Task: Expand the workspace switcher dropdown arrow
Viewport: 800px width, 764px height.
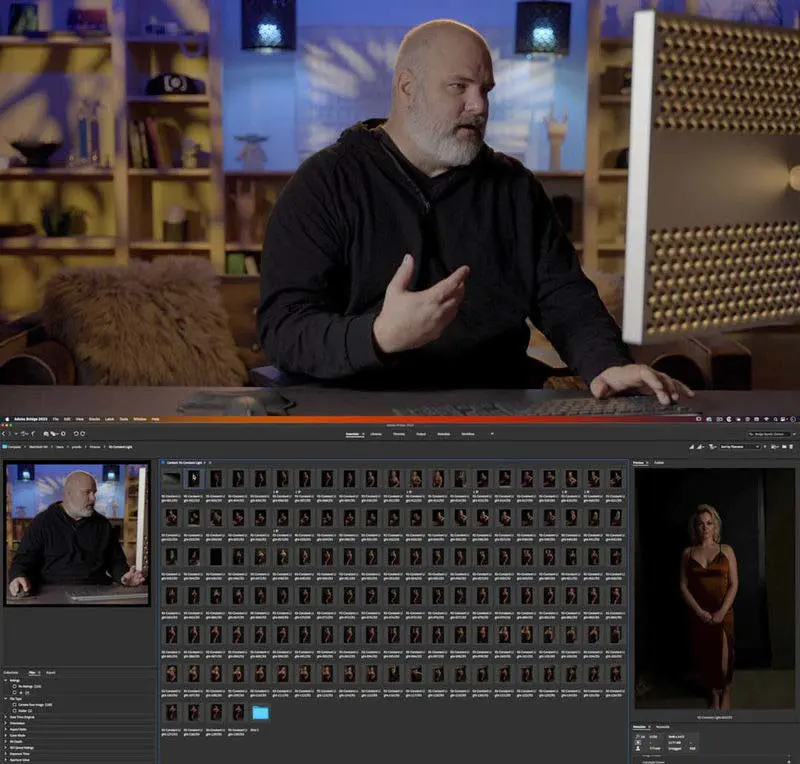Action: pos(491,434)
